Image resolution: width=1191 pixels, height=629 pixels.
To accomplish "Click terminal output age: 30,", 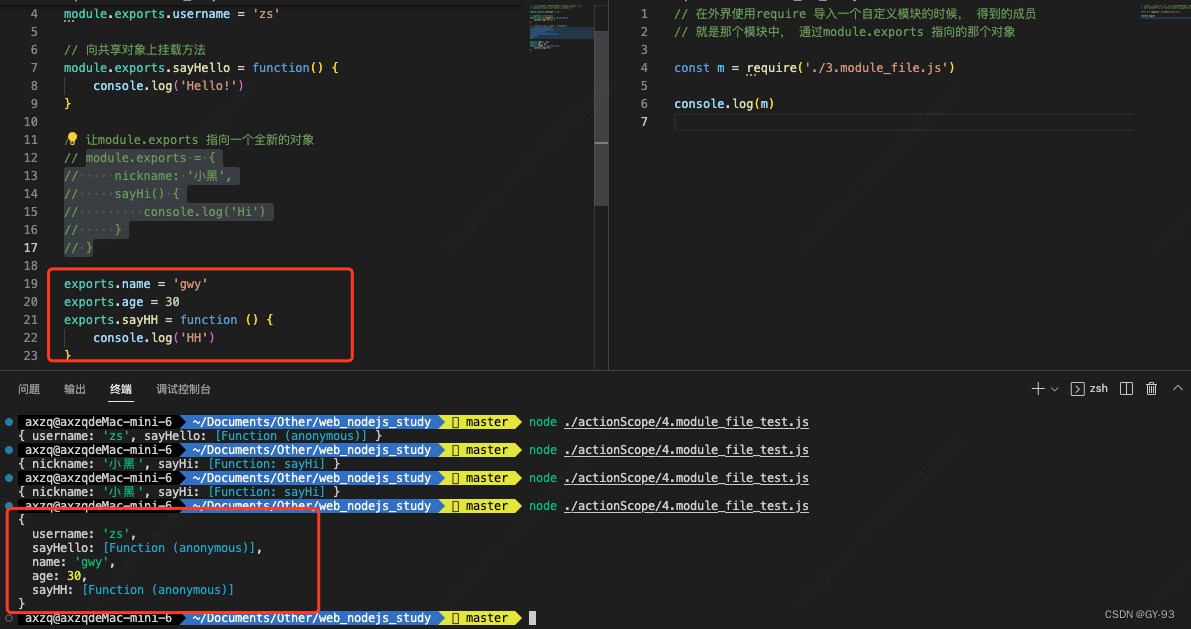I will click(x=59, y=576).
